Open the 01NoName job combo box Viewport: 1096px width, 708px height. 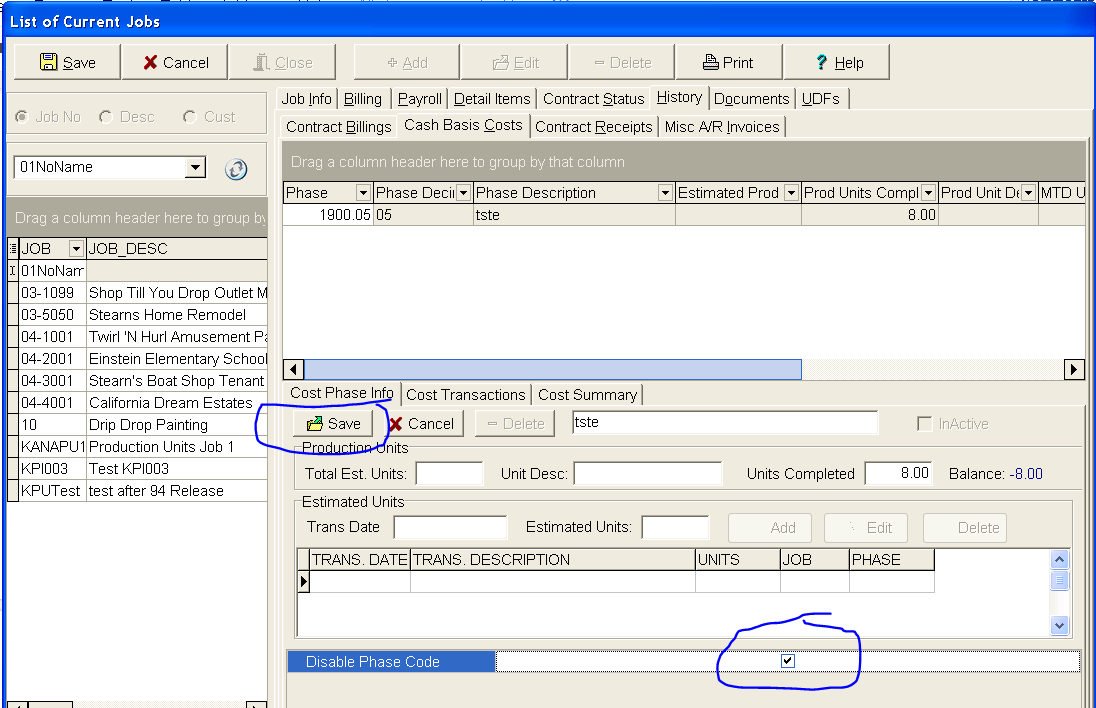coord(196,167)
